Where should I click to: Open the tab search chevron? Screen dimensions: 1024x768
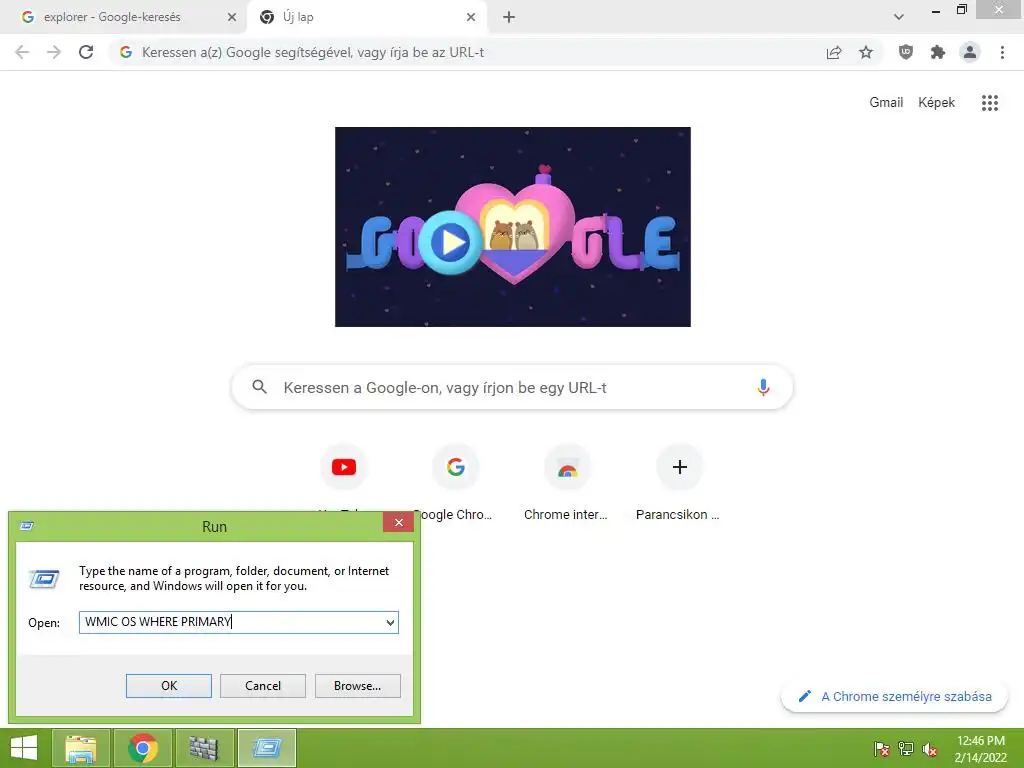click(x=899, y=17)
